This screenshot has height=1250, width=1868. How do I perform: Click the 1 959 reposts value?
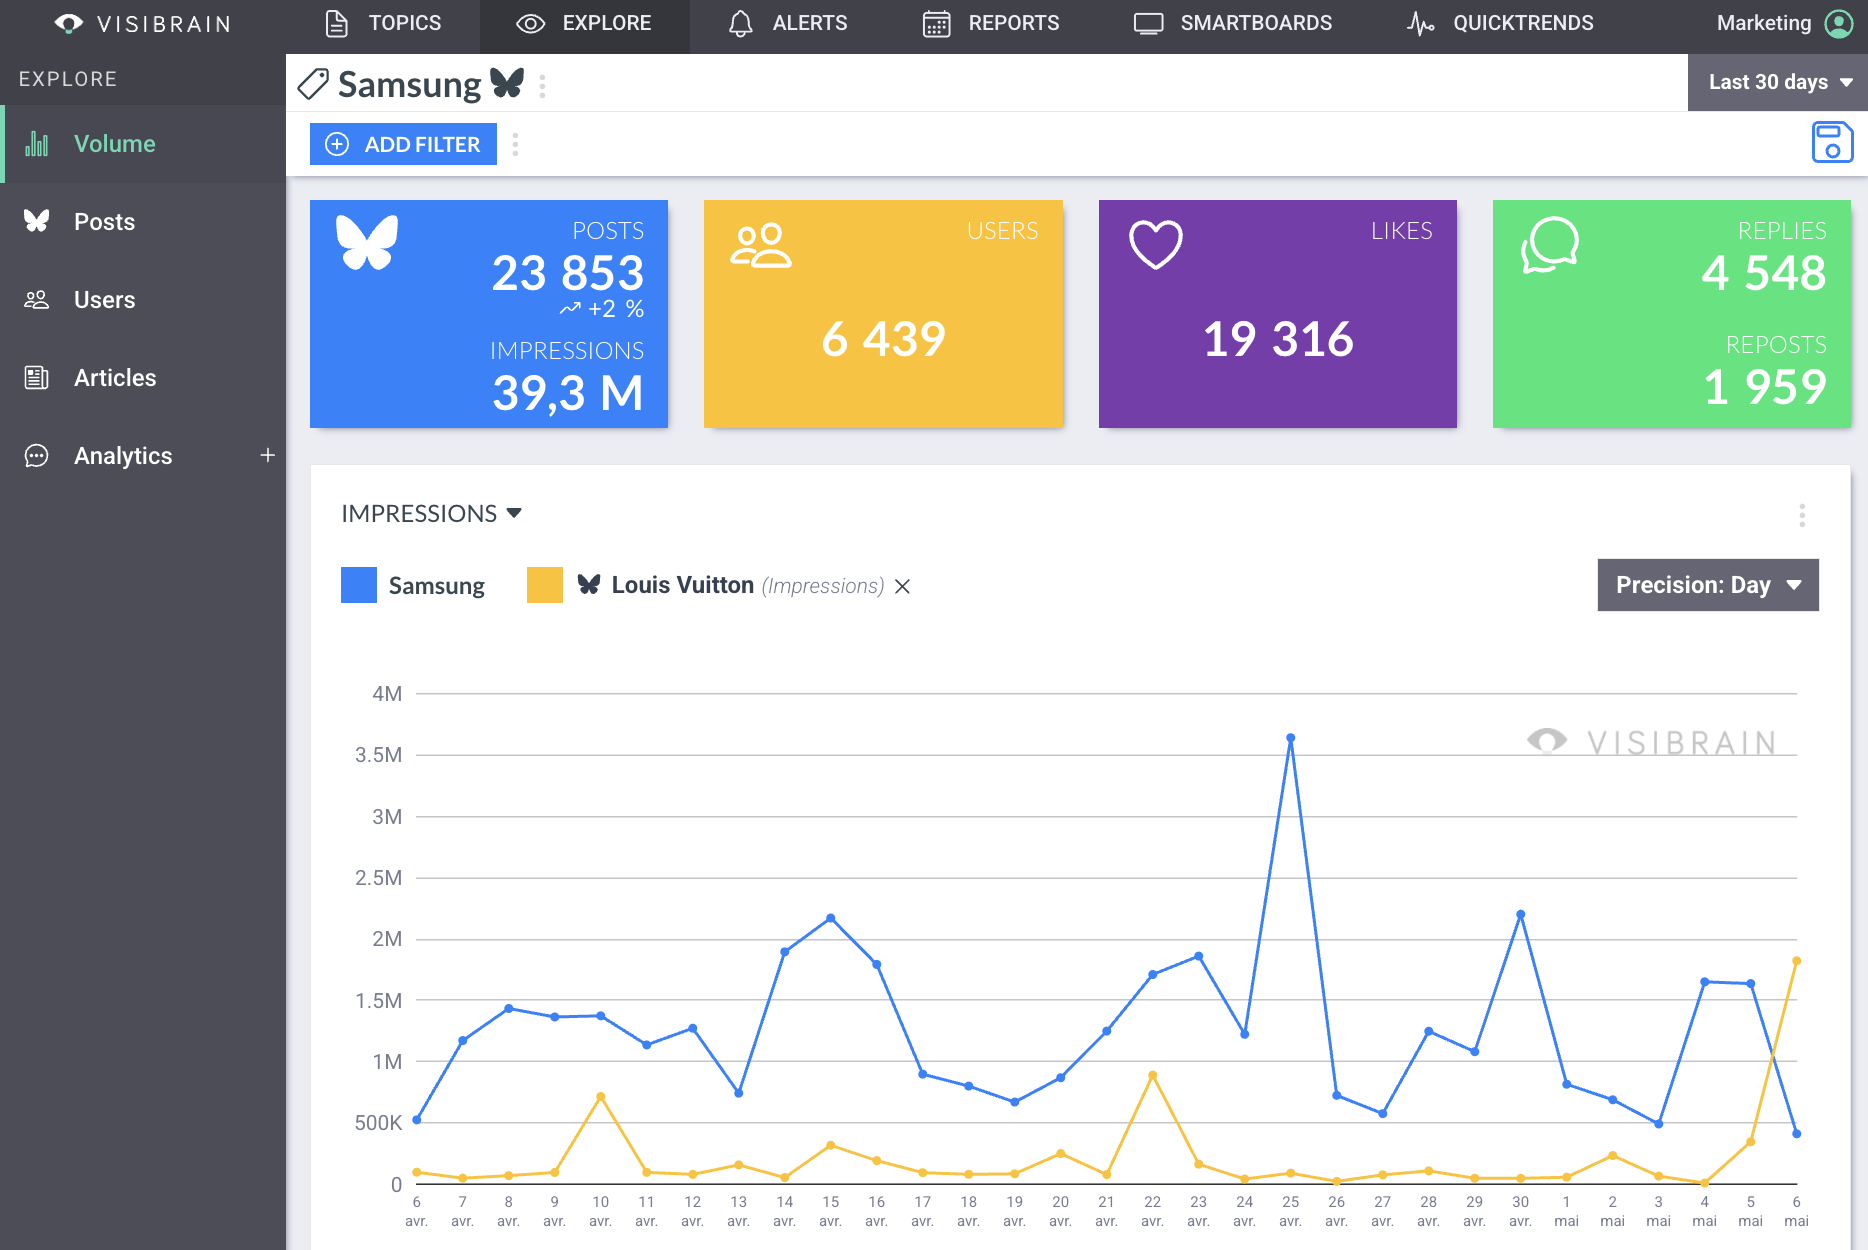1765,387
